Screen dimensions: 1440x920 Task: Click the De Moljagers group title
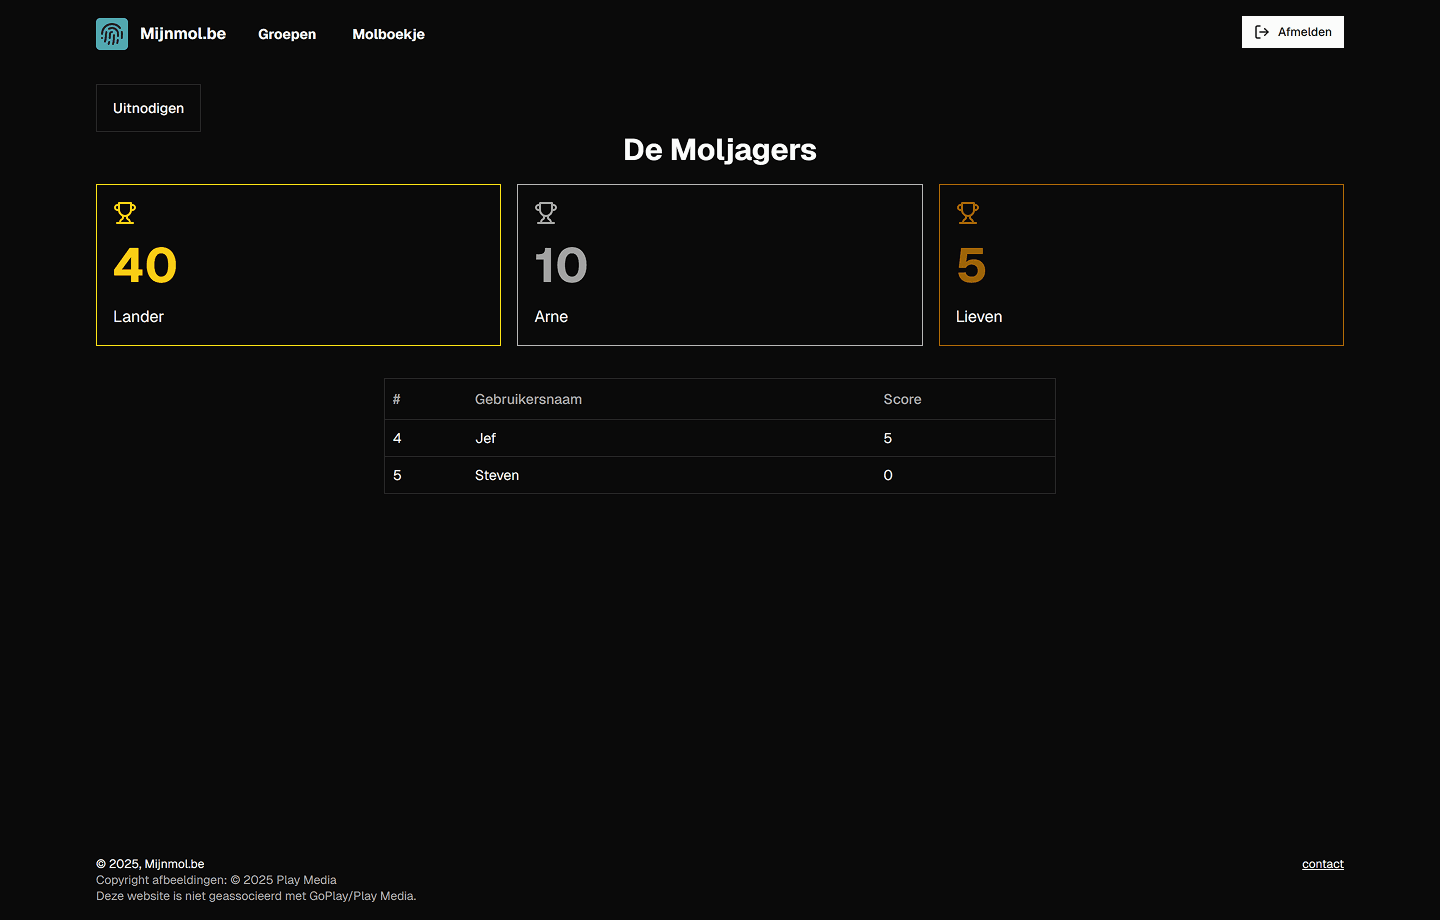(720, 150)
